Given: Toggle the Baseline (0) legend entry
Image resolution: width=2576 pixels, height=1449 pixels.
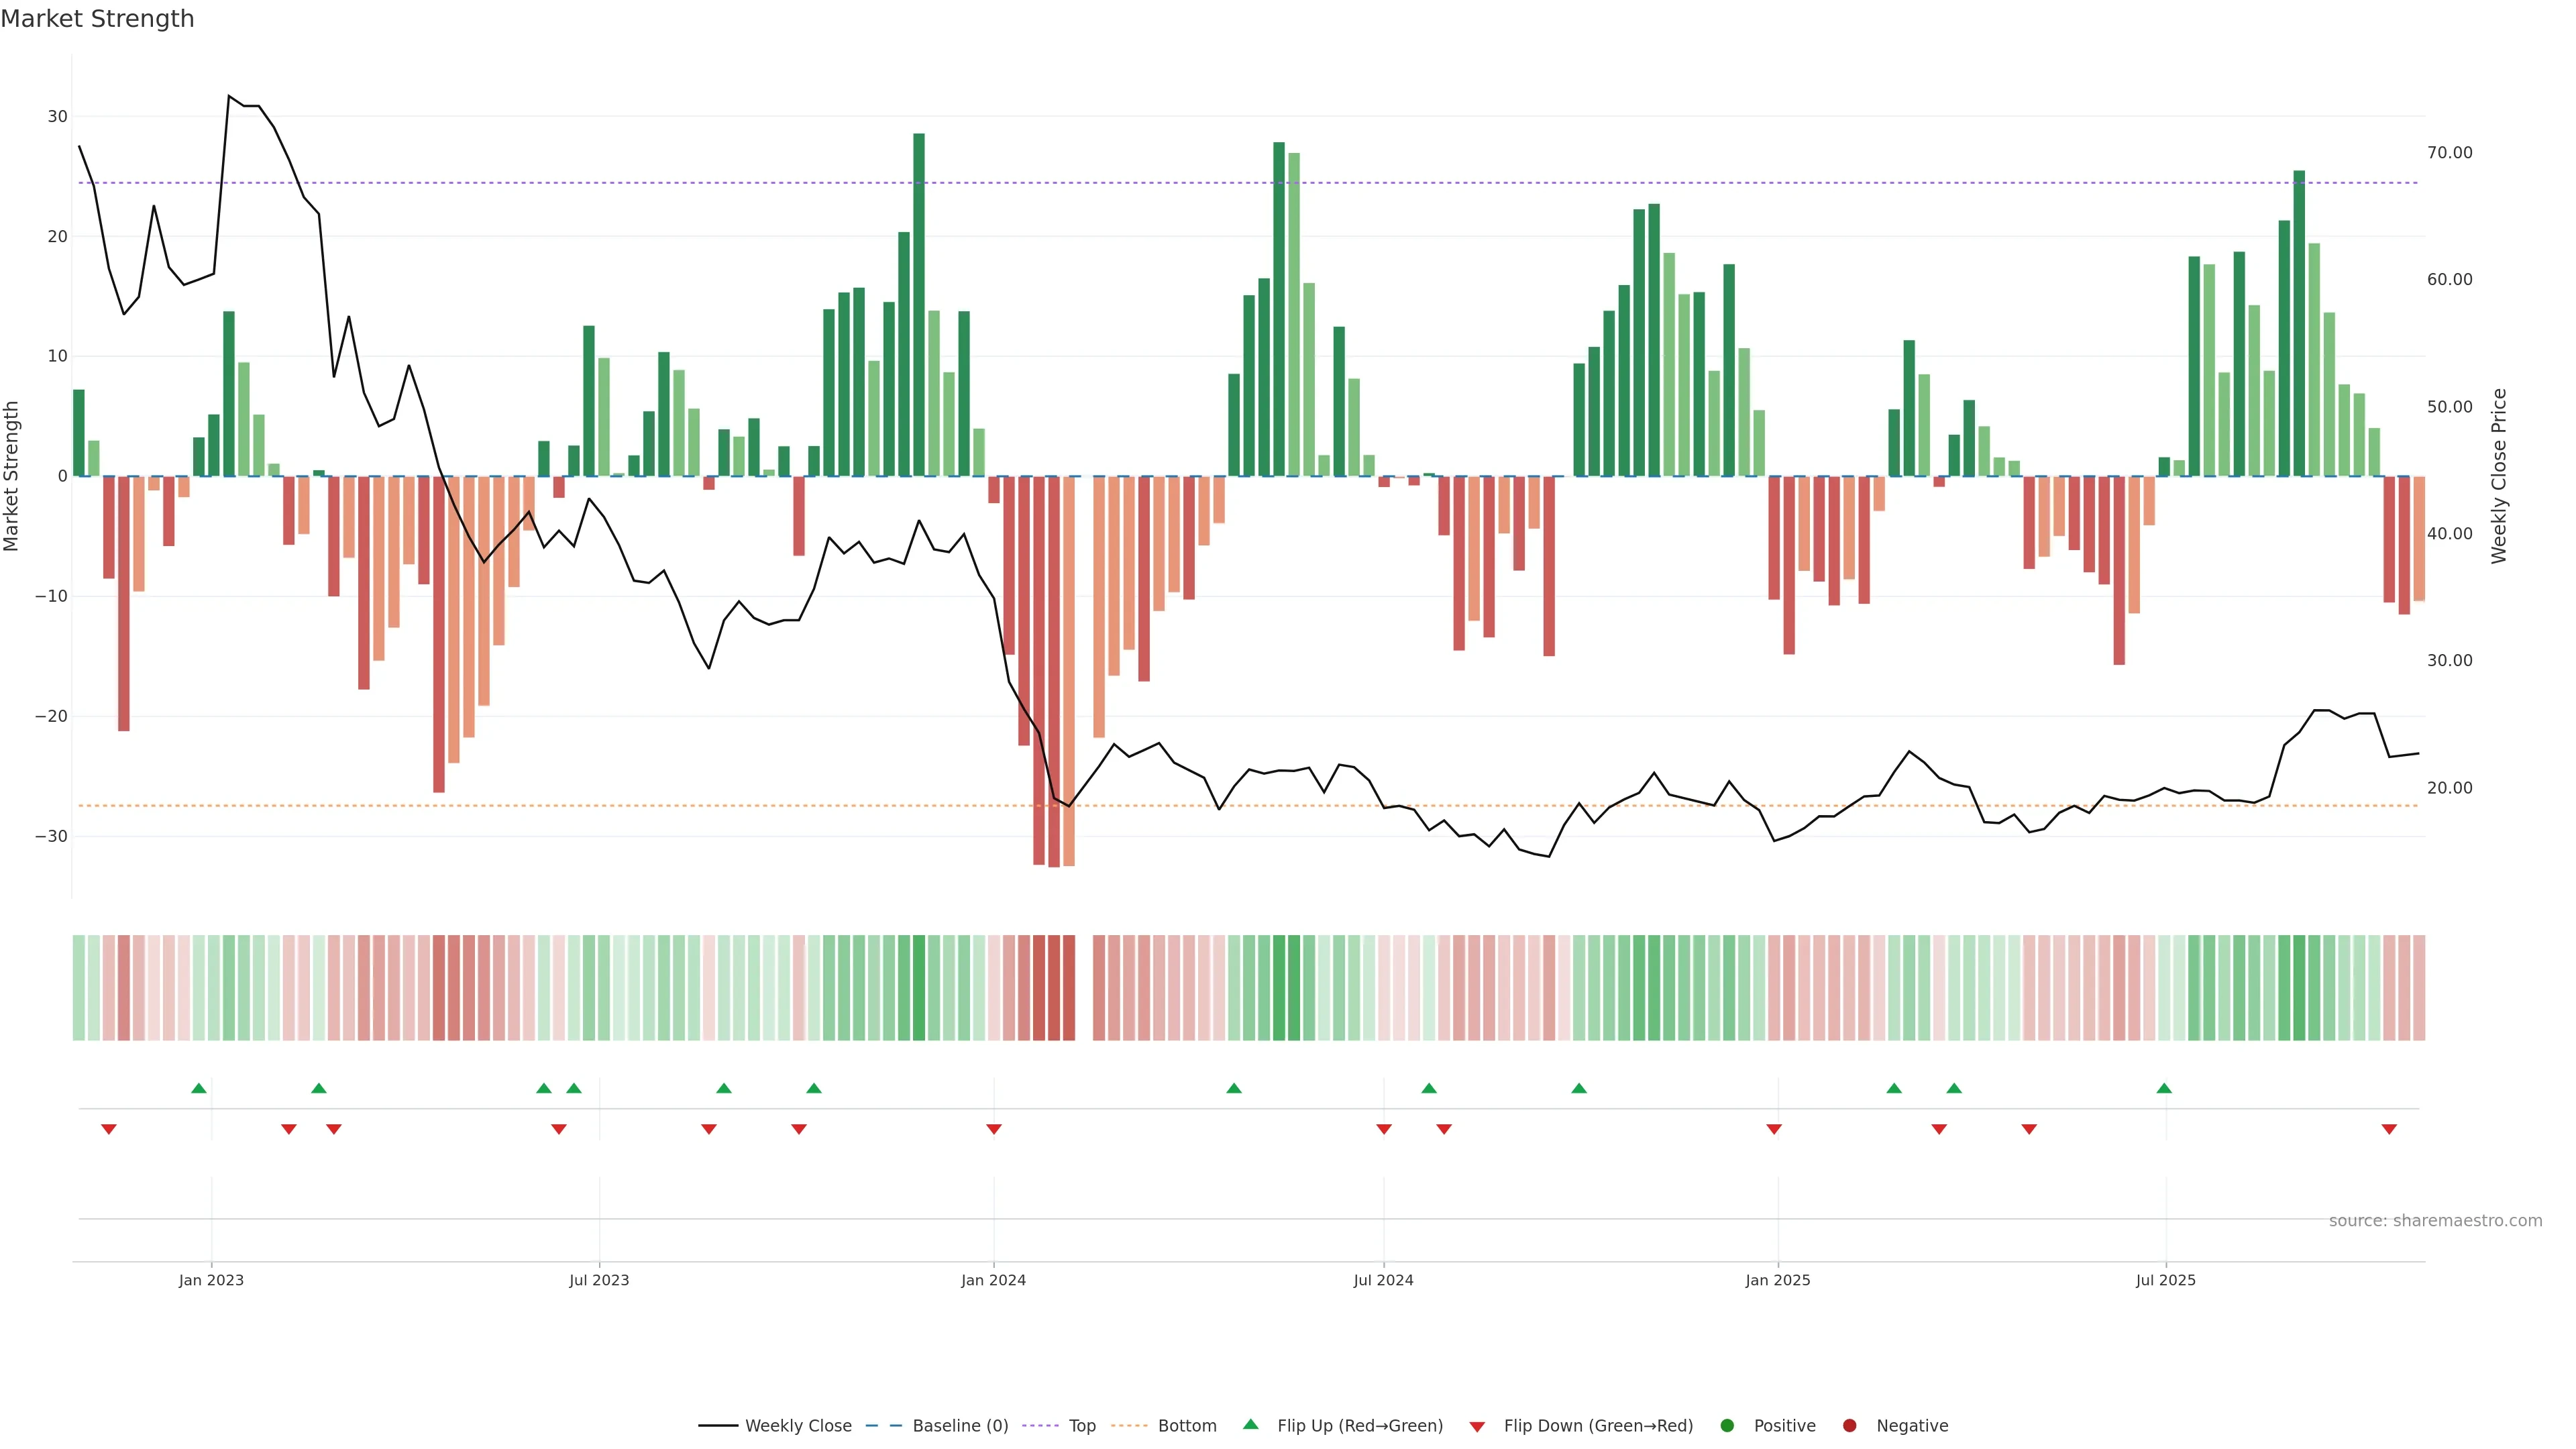Looking at the screenshot, I should [x=959, y=1425].
